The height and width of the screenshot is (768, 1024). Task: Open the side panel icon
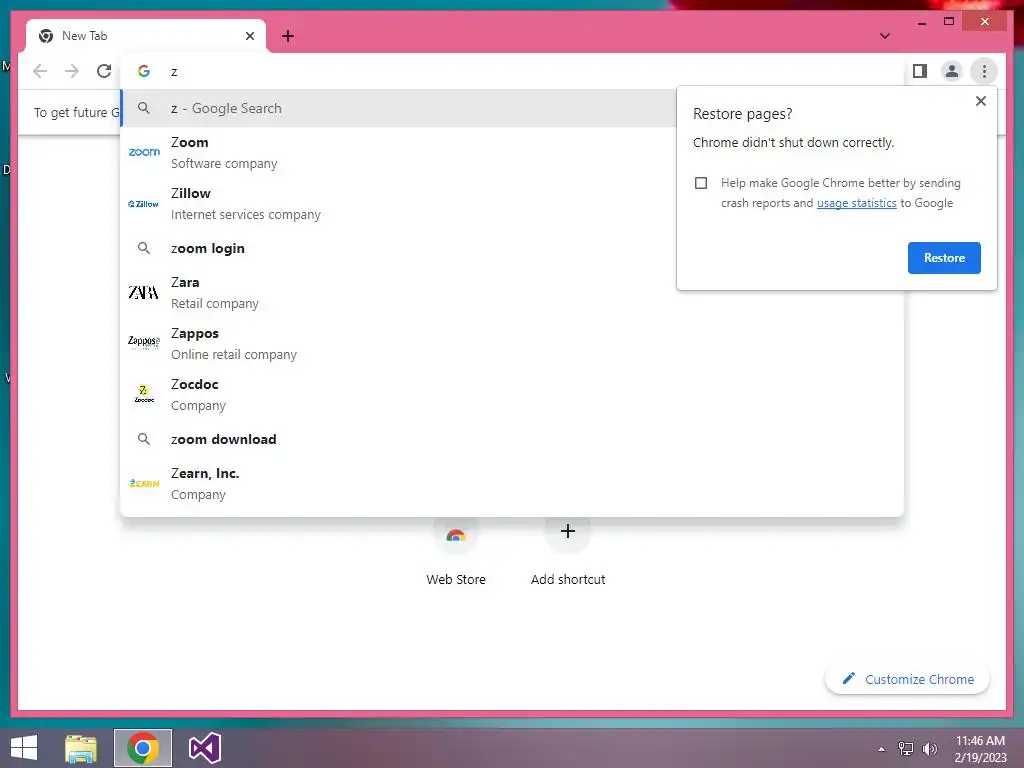[920, 71]
